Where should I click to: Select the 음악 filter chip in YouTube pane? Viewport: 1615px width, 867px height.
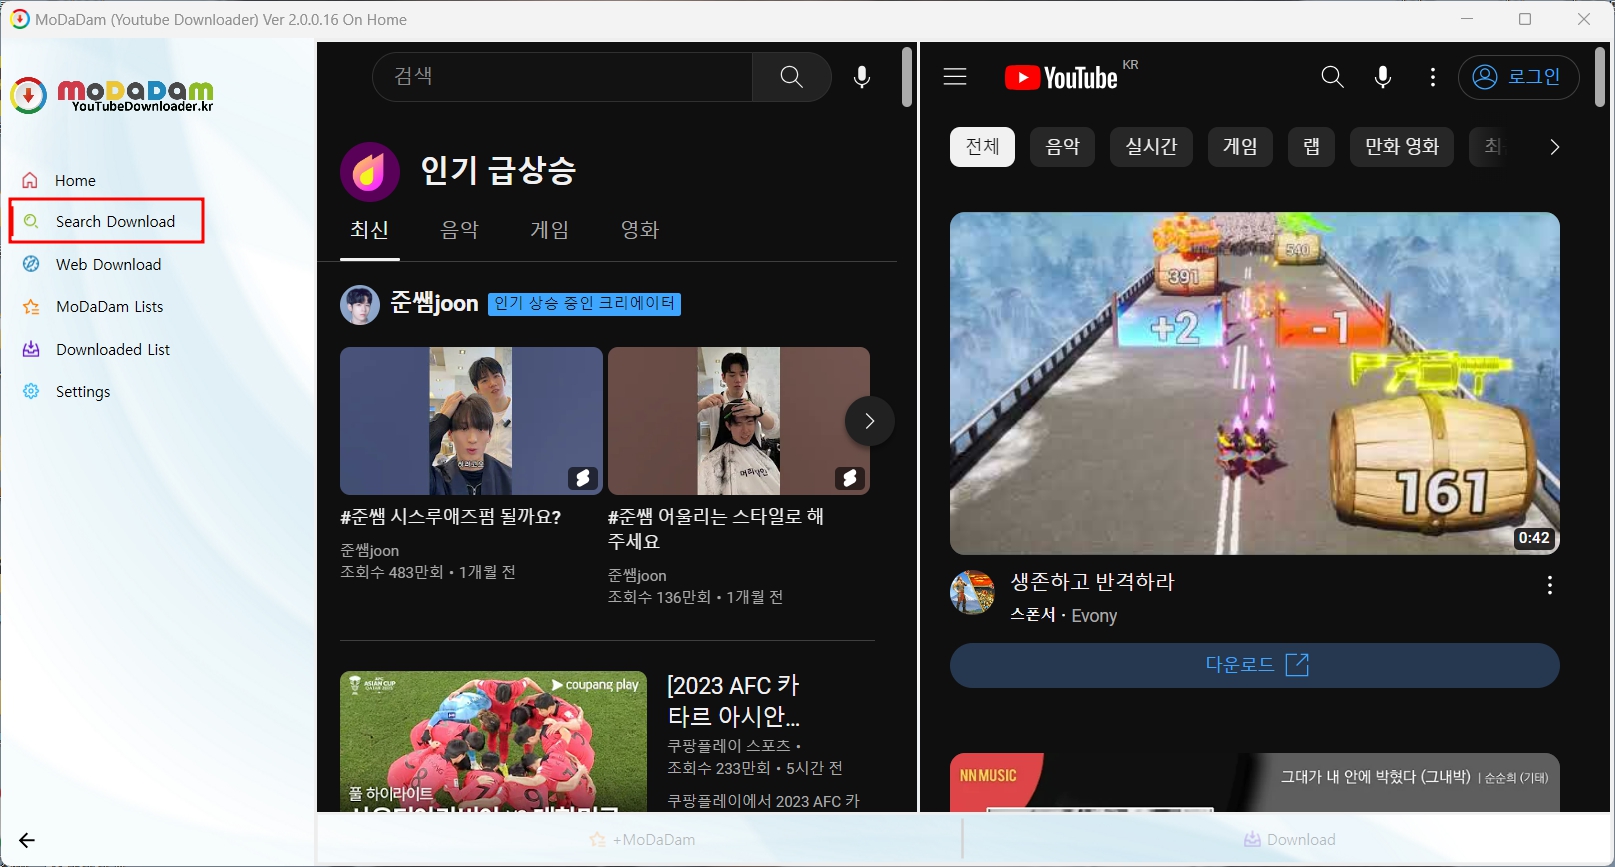click(x=1062, y=147)
